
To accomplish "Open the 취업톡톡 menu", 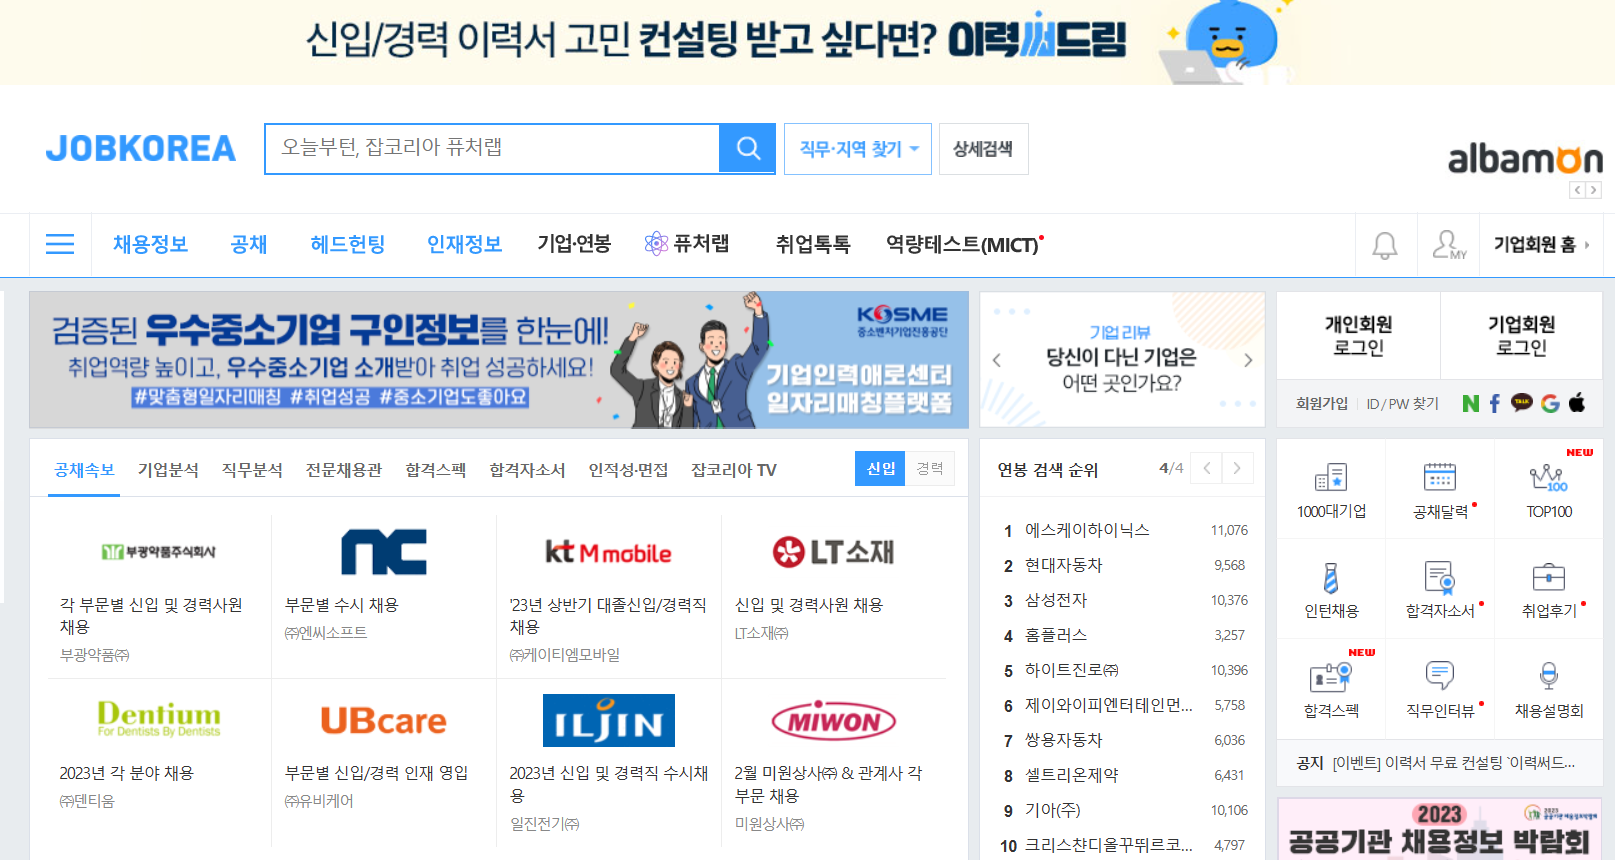I will click(x=813, y=244).
